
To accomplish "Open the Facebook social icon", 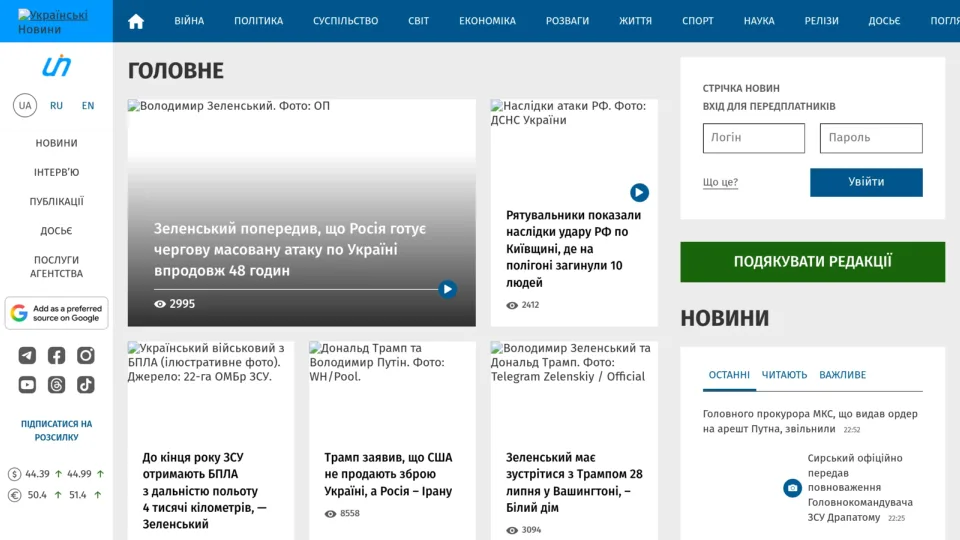I will 56,356.
